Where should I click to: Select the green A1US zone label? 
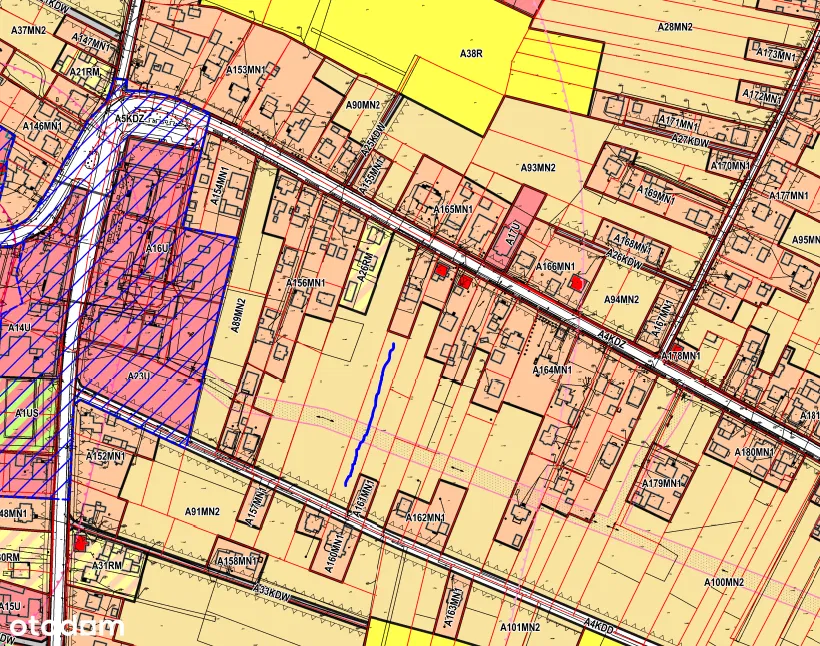(x=27, y=412)
